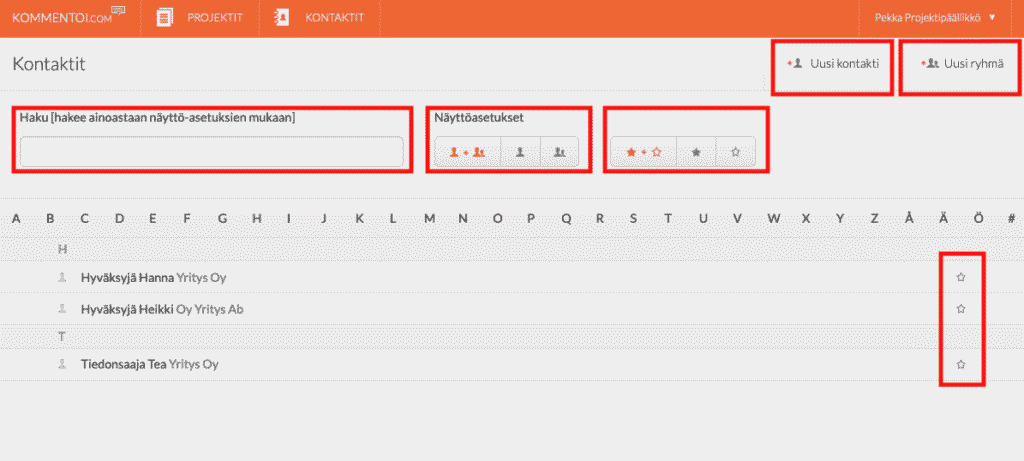Star Hyväksyjä Heikki as favorite
The image size is (1024, 461).
(x=961, y=309)
